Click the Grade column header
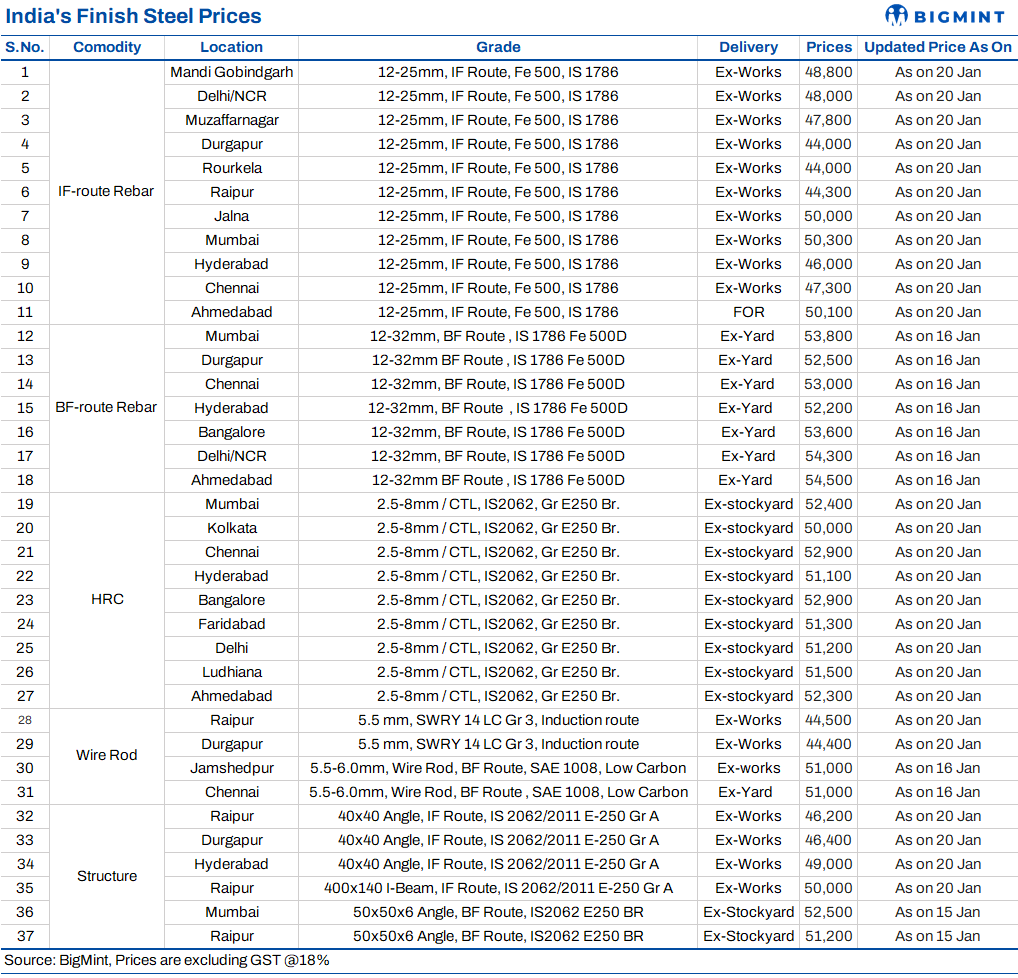 498,47
